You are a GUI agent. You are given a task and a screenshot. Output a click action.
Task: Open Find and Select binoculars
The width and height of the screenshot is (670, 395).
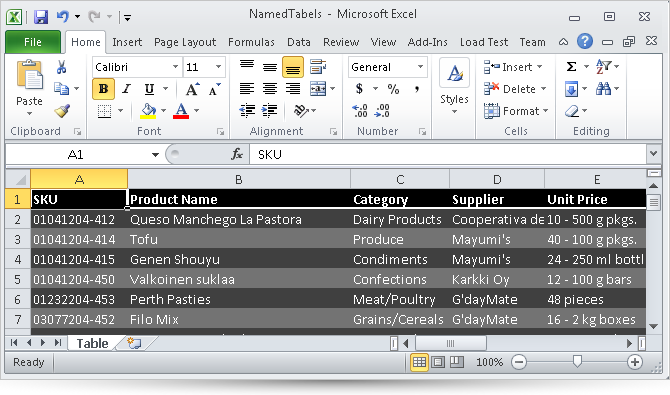pos(603,89)
